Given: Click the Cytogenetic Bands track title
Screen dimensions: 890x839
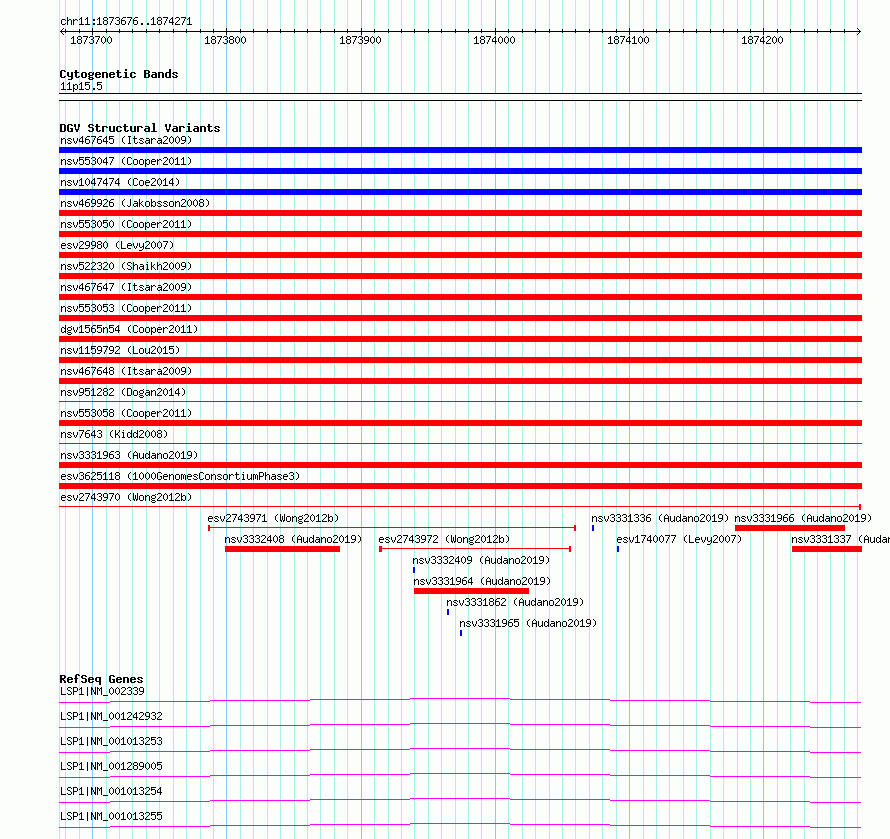Looking at the screenshot, I should 119,74.
